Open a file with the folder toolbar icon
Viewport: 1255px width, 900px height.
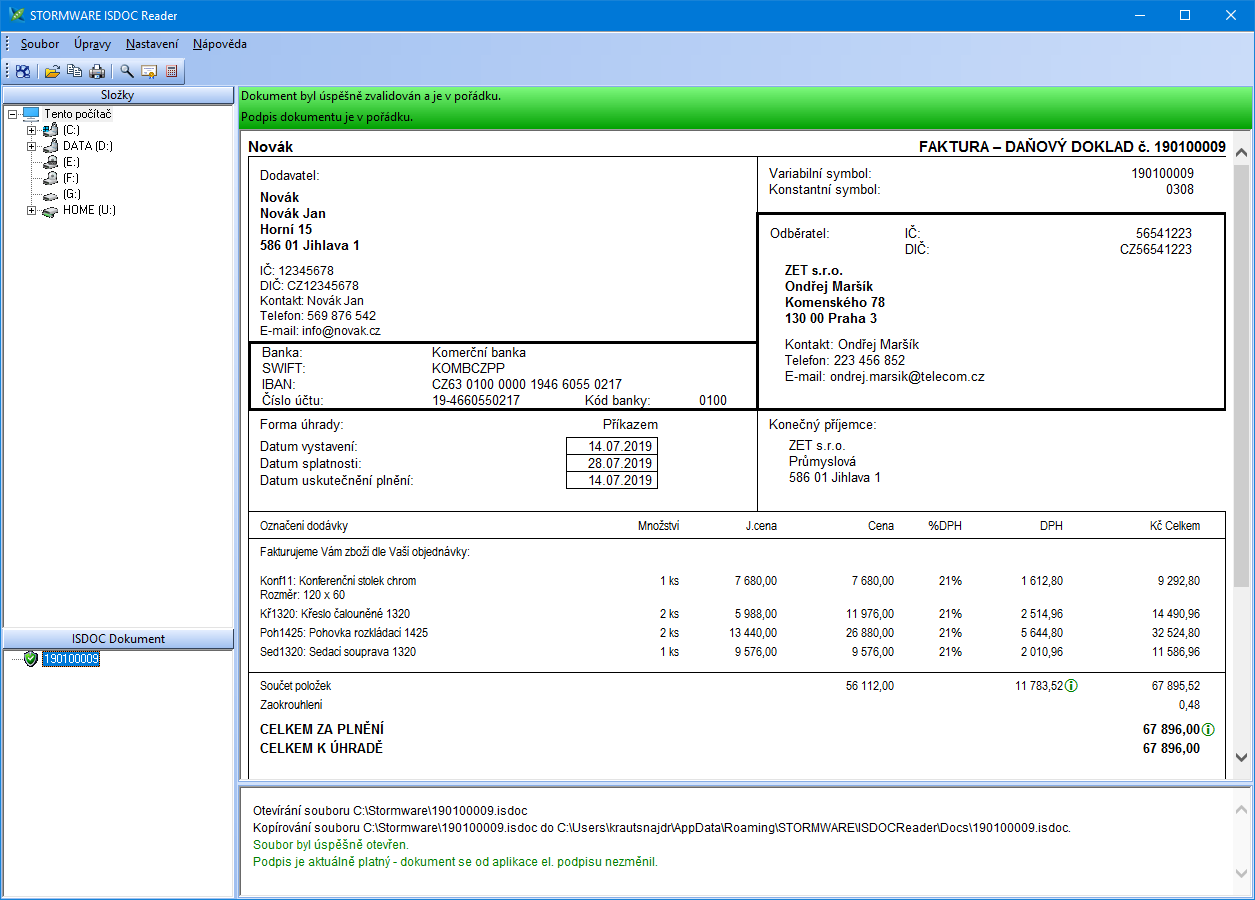tap(53, 71)
